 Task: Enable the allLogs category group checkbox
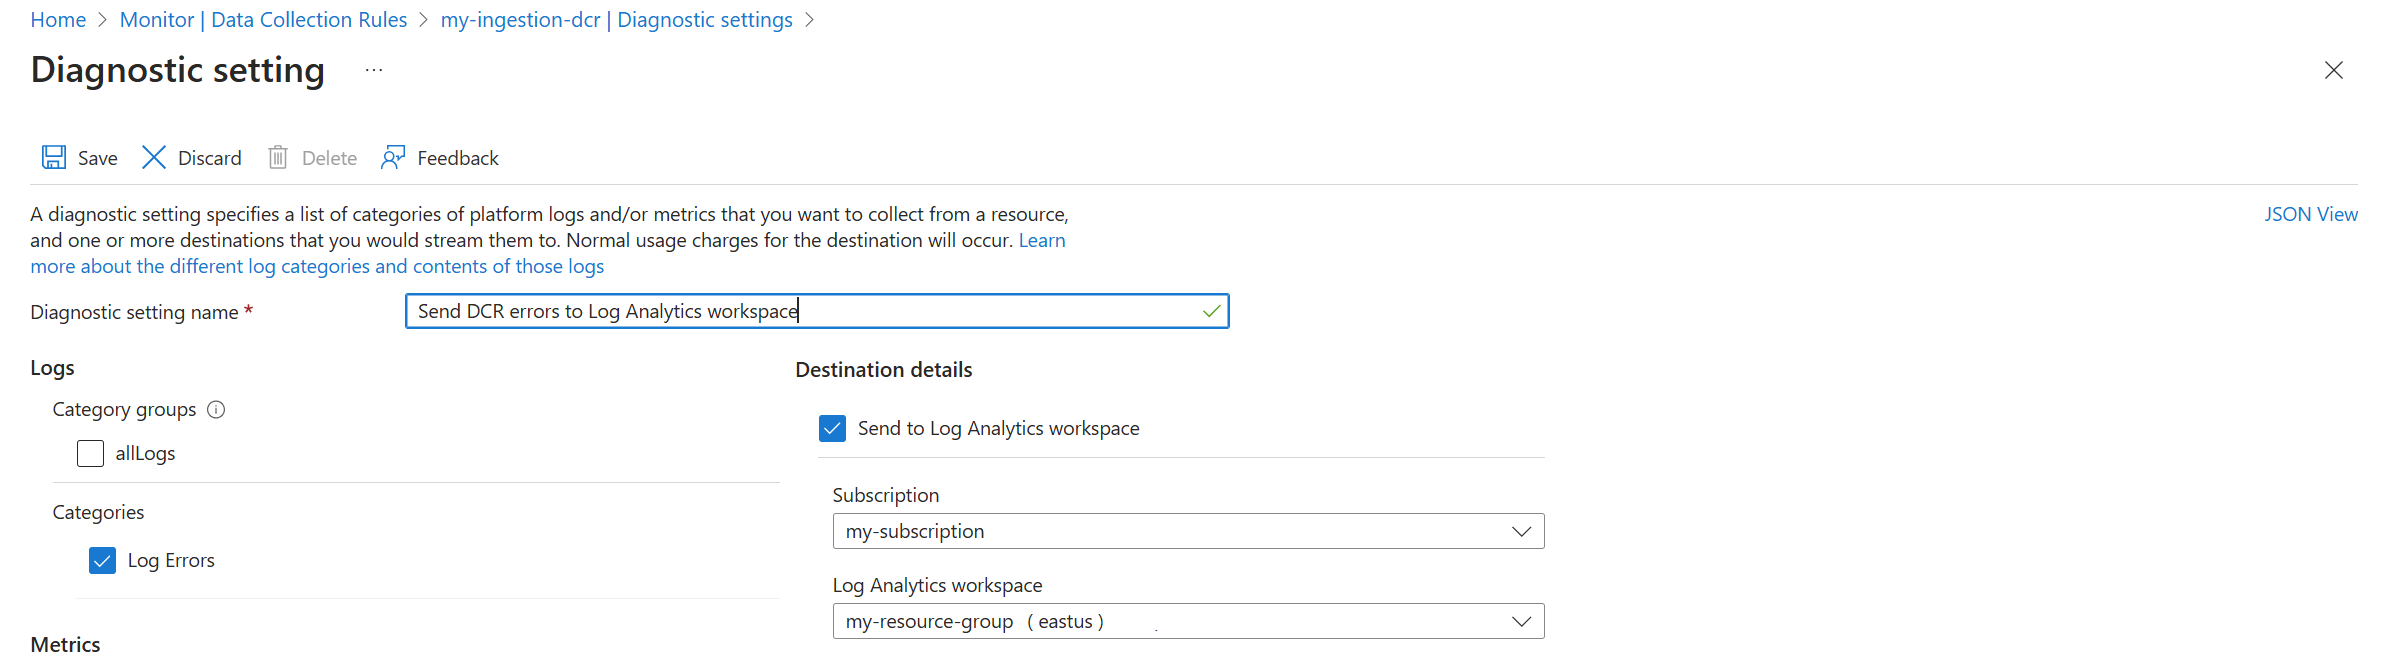click(x=91, y=454)
